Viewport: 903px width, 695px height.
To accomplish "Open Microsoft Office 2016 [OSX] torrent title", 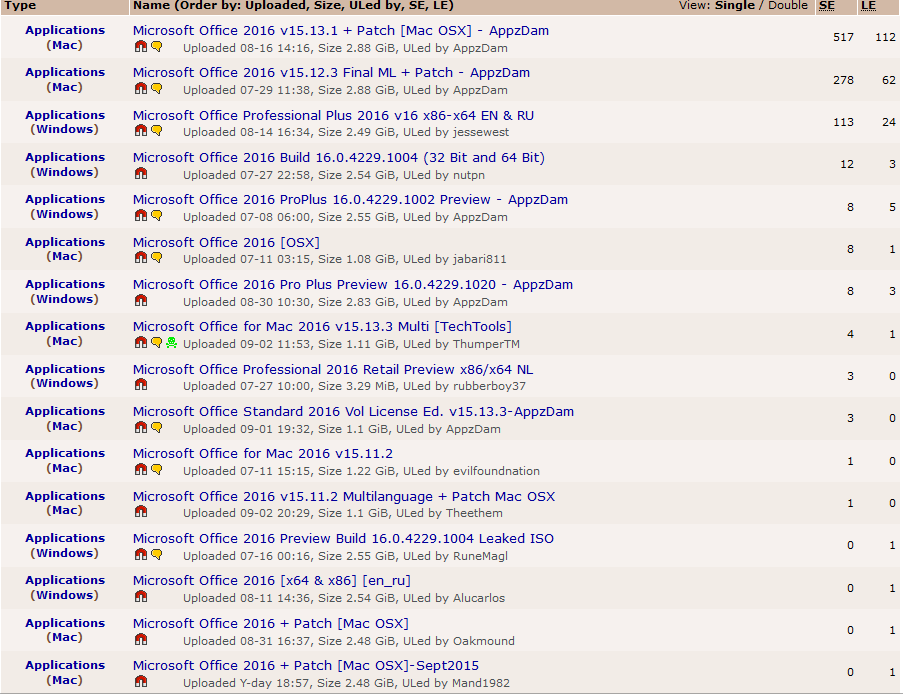I will [x=226, y=242].
